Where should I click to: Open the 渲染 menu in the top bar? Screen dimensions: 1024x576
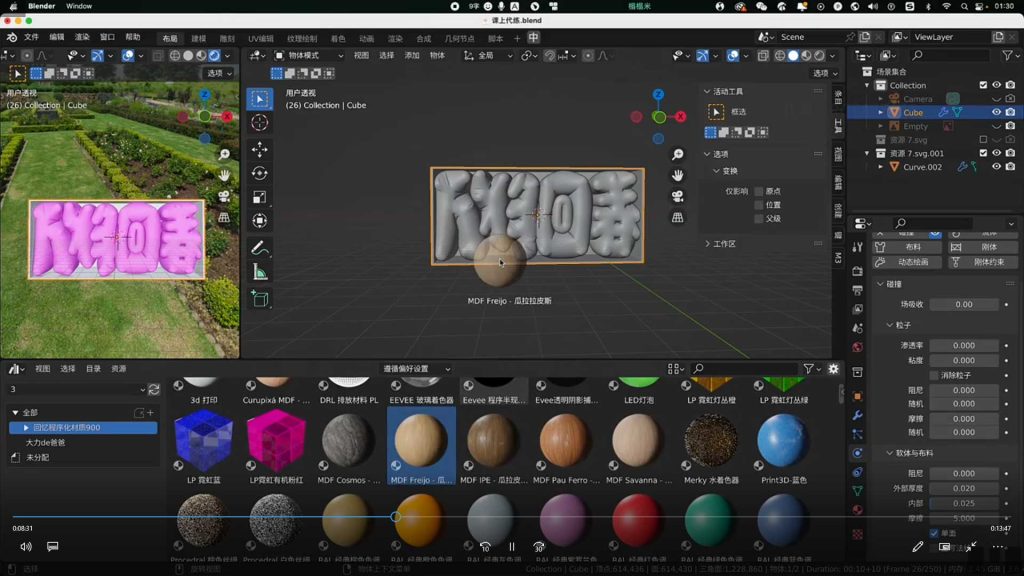(x=82, y=37)
